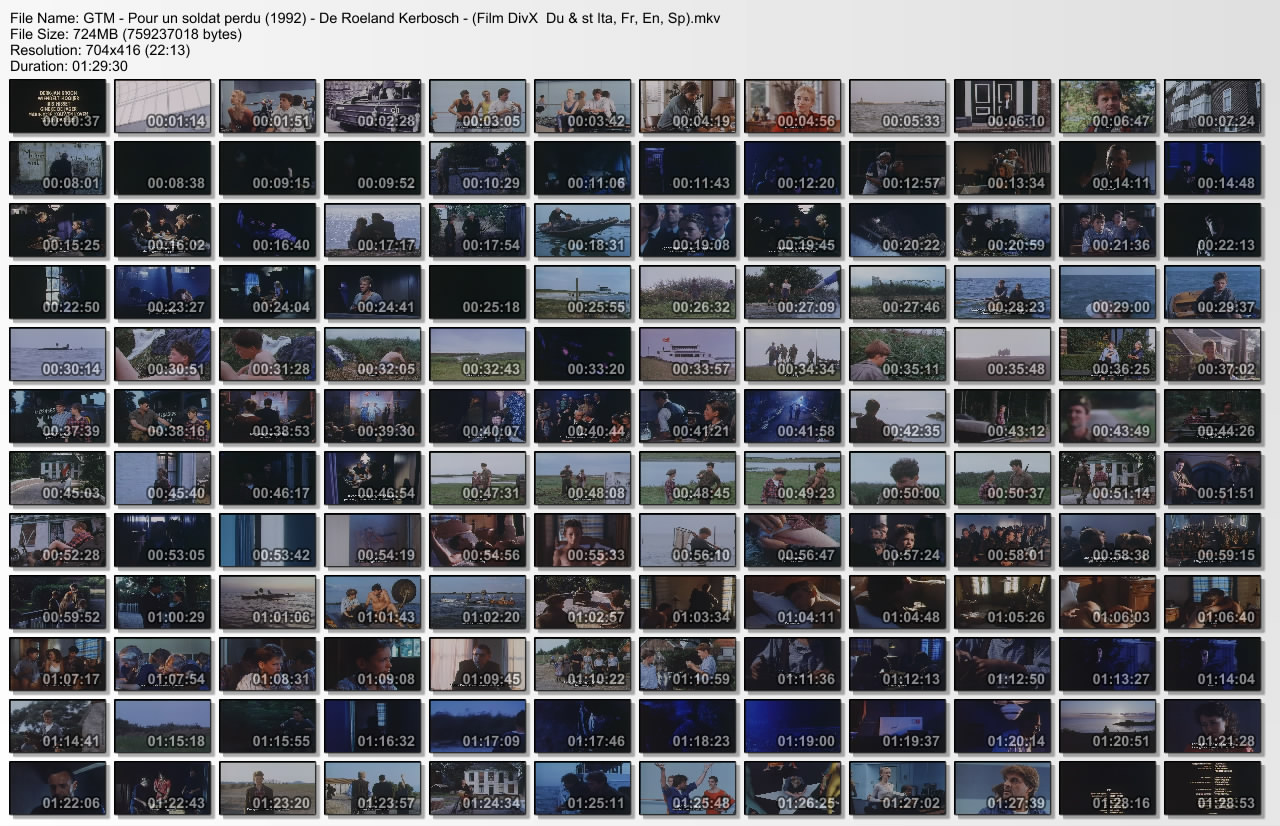1280x826 pixels.
Task: Open the frame at 01:24:34
Action: coord(477,788)
